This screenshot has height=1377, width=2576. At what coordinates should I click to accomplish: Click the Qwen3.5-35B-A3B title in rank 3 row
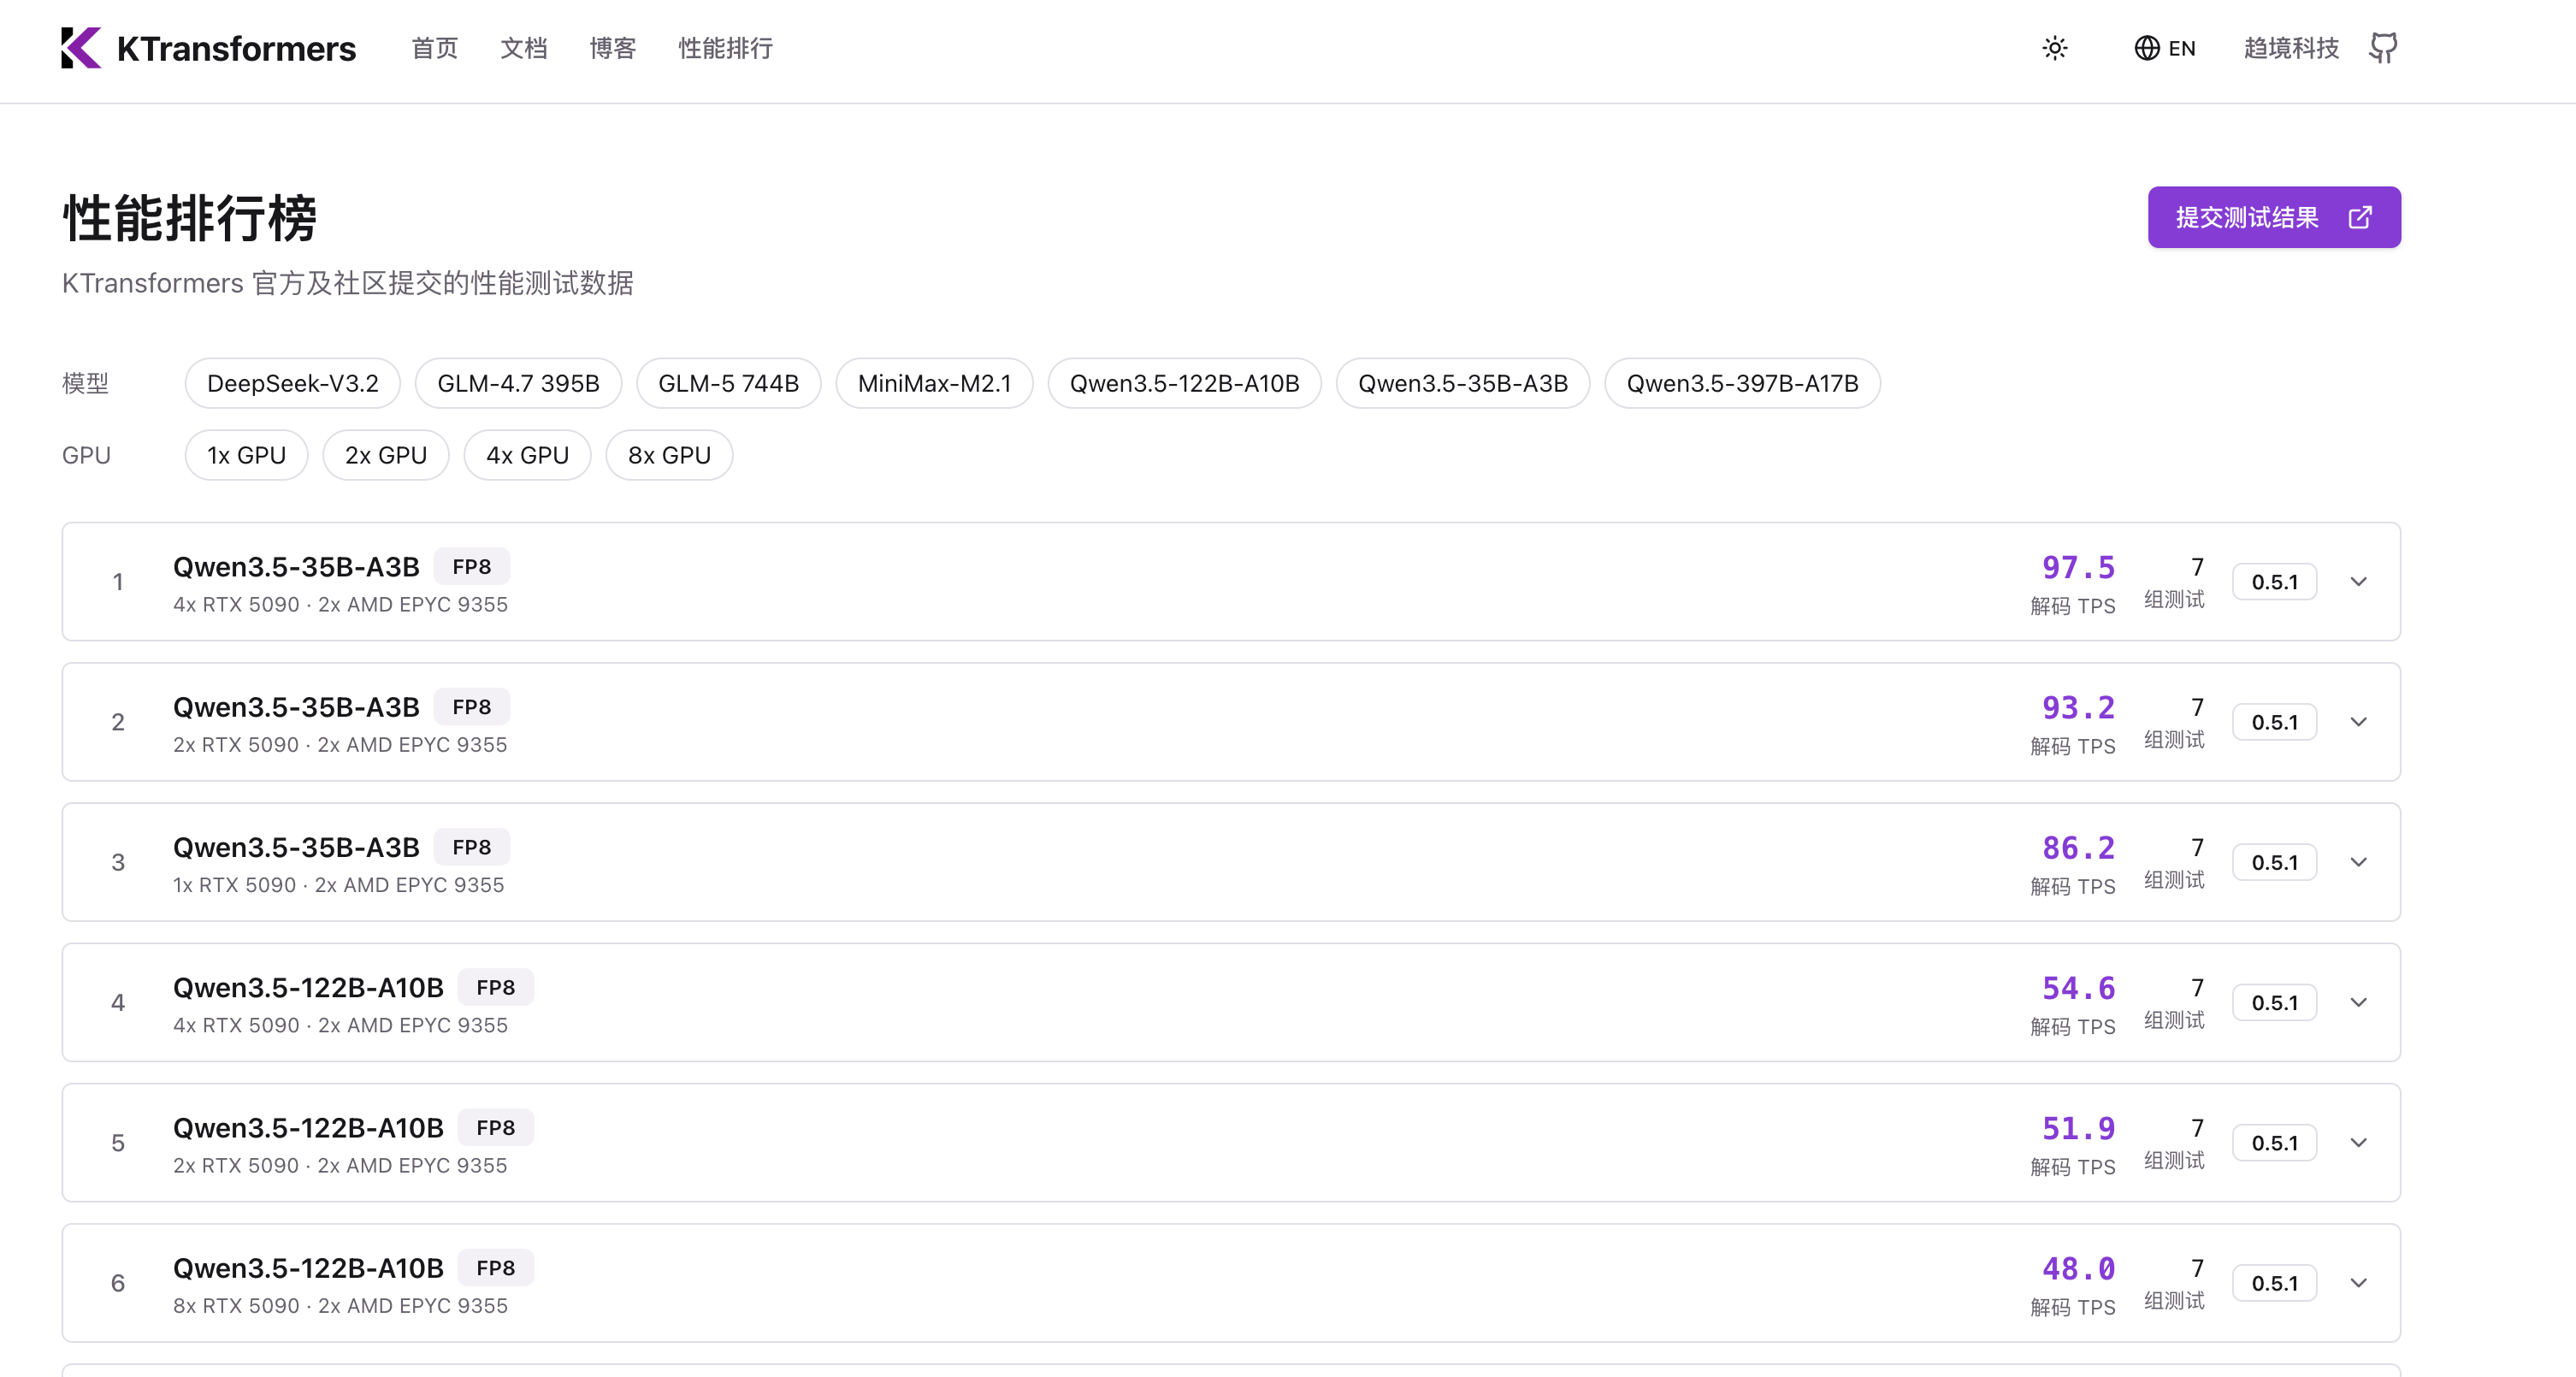(x=296, y=847)
